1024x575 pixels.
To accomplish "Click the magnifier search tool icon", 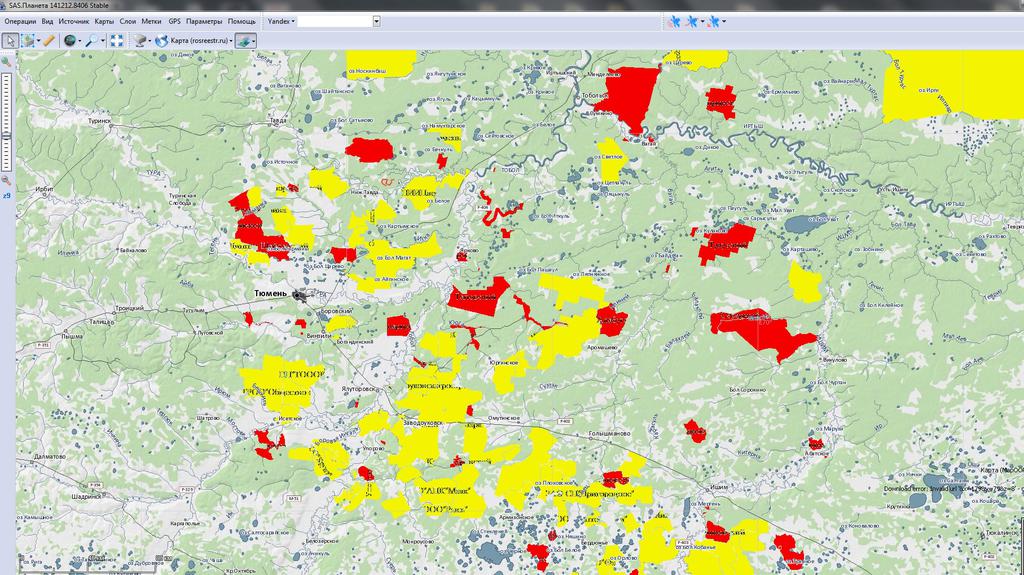I will [92, 40].
